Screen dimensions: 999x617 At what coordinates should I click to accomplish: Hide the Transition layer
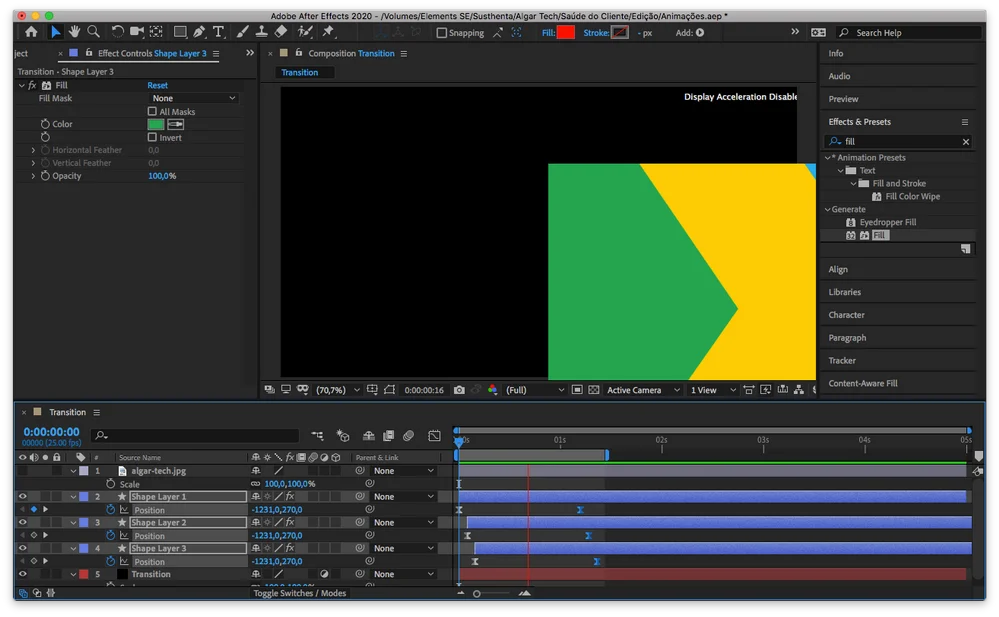[x=23, y=574]
